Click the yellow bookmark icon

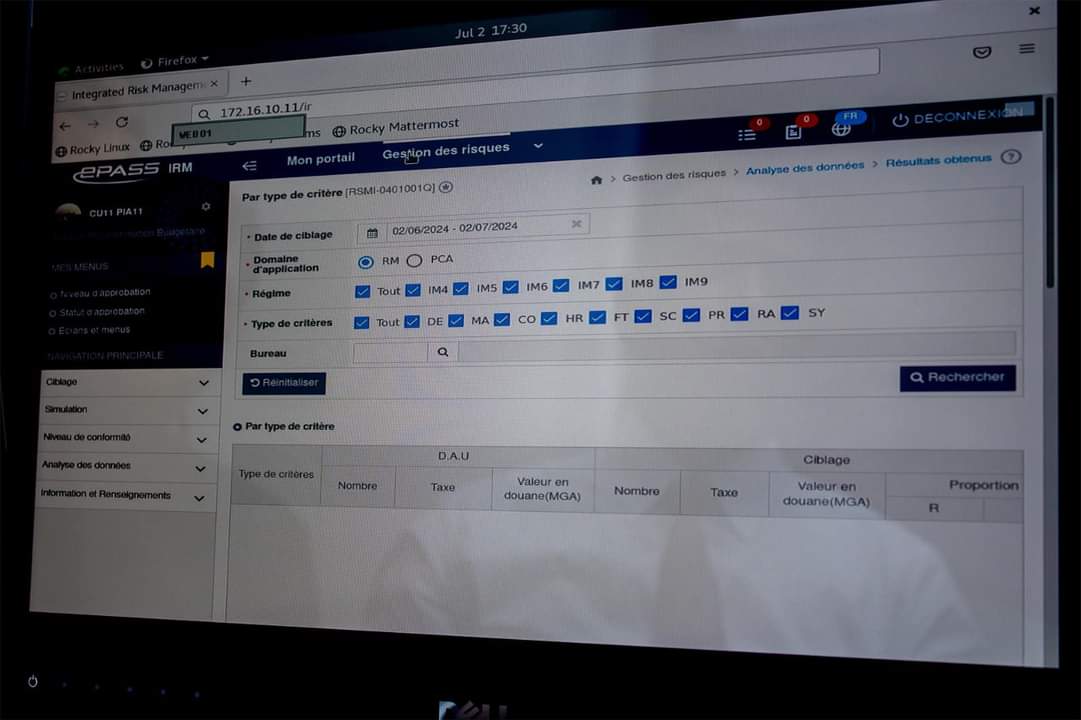207,260
